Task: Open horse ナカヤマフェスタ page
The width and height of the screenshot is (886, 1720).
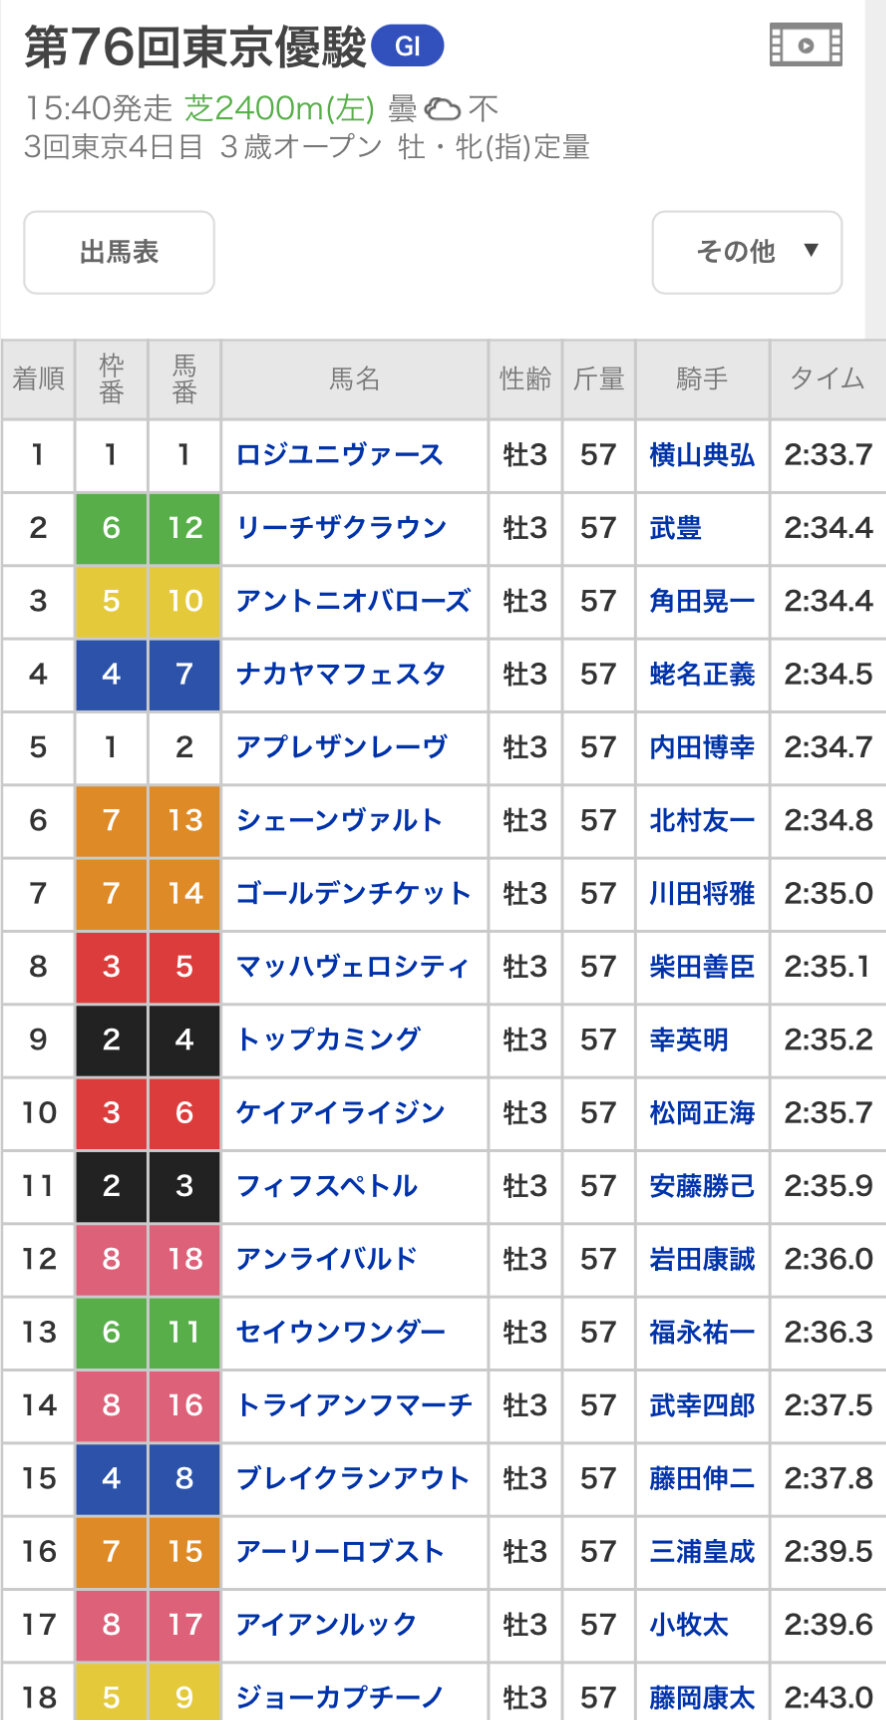Action: click(x=341, y=674)
